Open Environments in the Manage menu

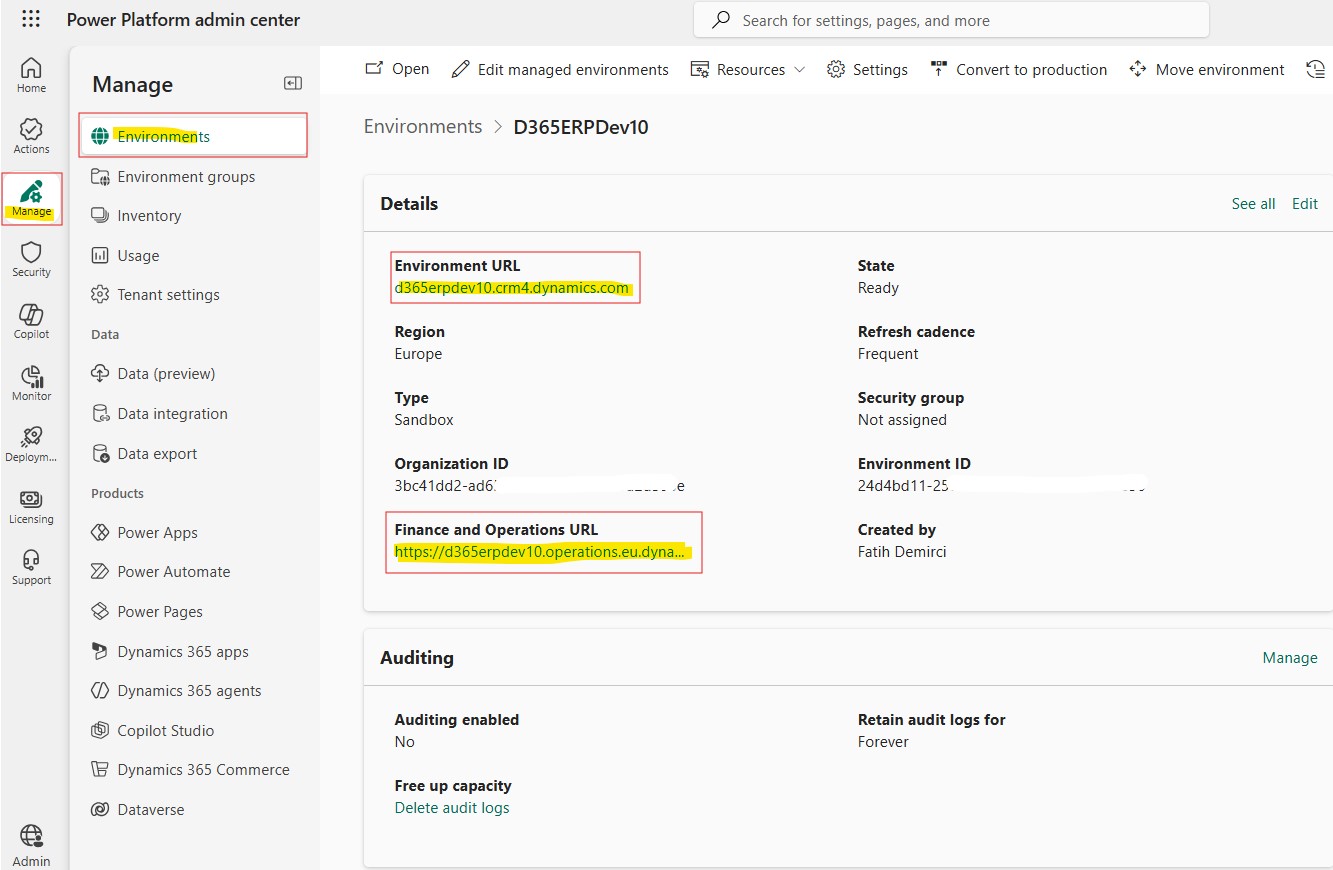click(x=193, y=136)
